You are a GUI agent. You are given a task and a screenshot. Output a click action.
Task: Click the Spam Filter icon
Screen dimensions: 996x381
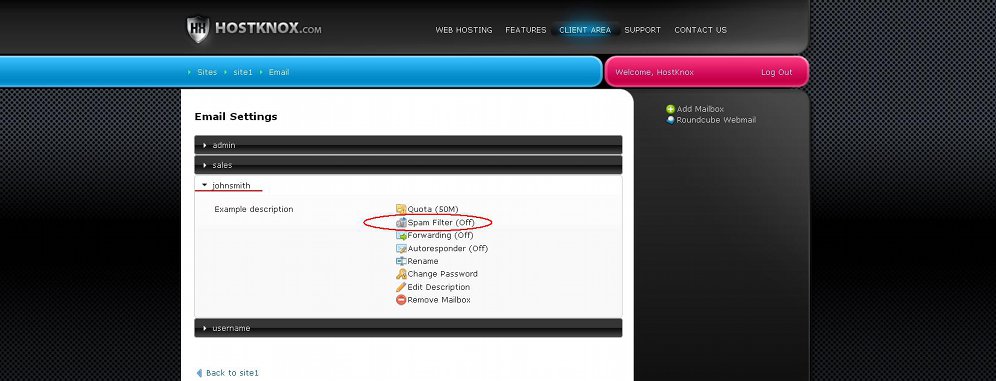pyautogui.click(x=401, y=222)
